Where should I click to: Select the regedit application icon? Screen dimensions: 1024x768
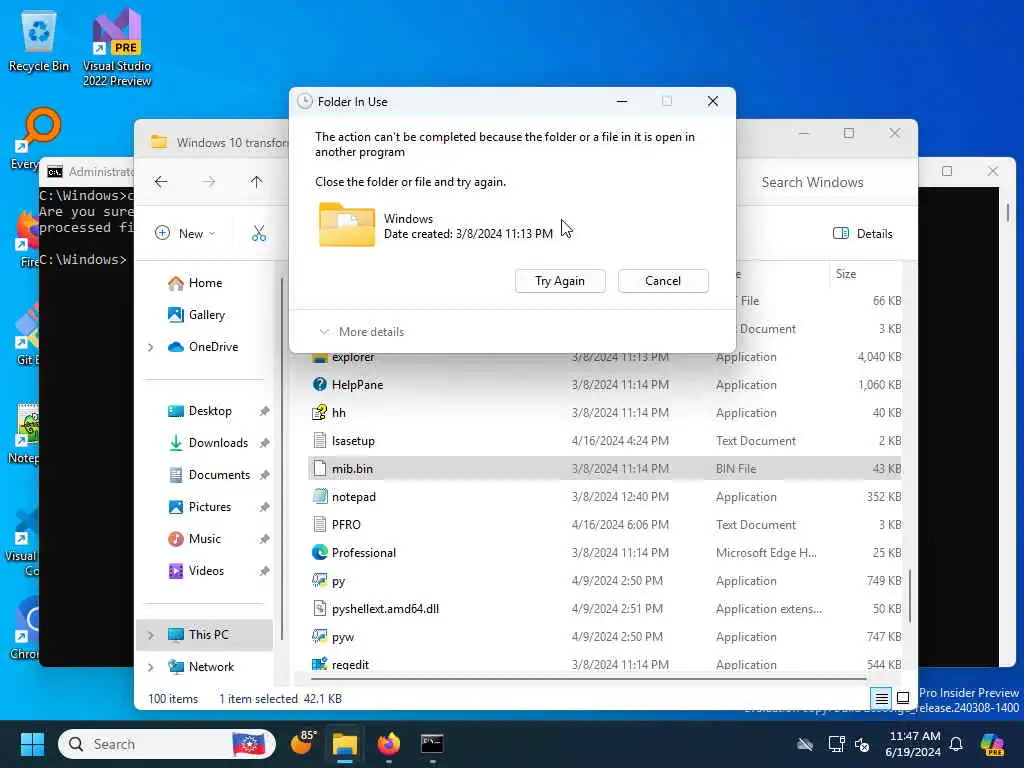(319, 664)
